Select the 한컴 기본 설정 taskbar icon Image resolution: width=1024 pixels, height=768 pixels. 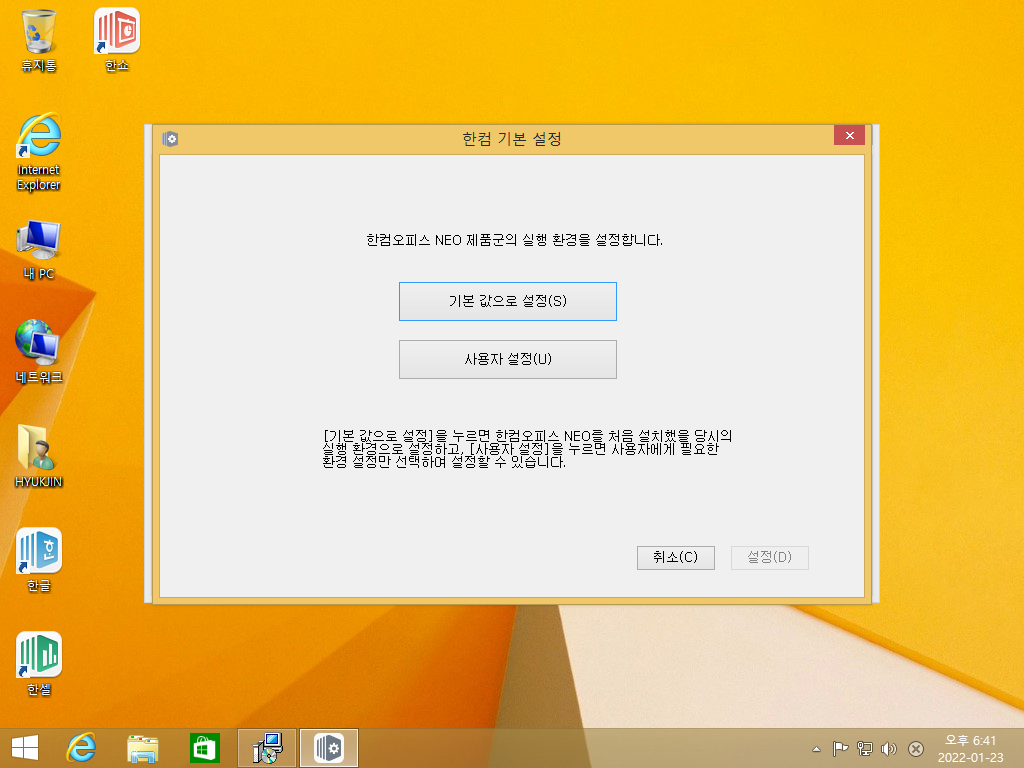[329, 748]
